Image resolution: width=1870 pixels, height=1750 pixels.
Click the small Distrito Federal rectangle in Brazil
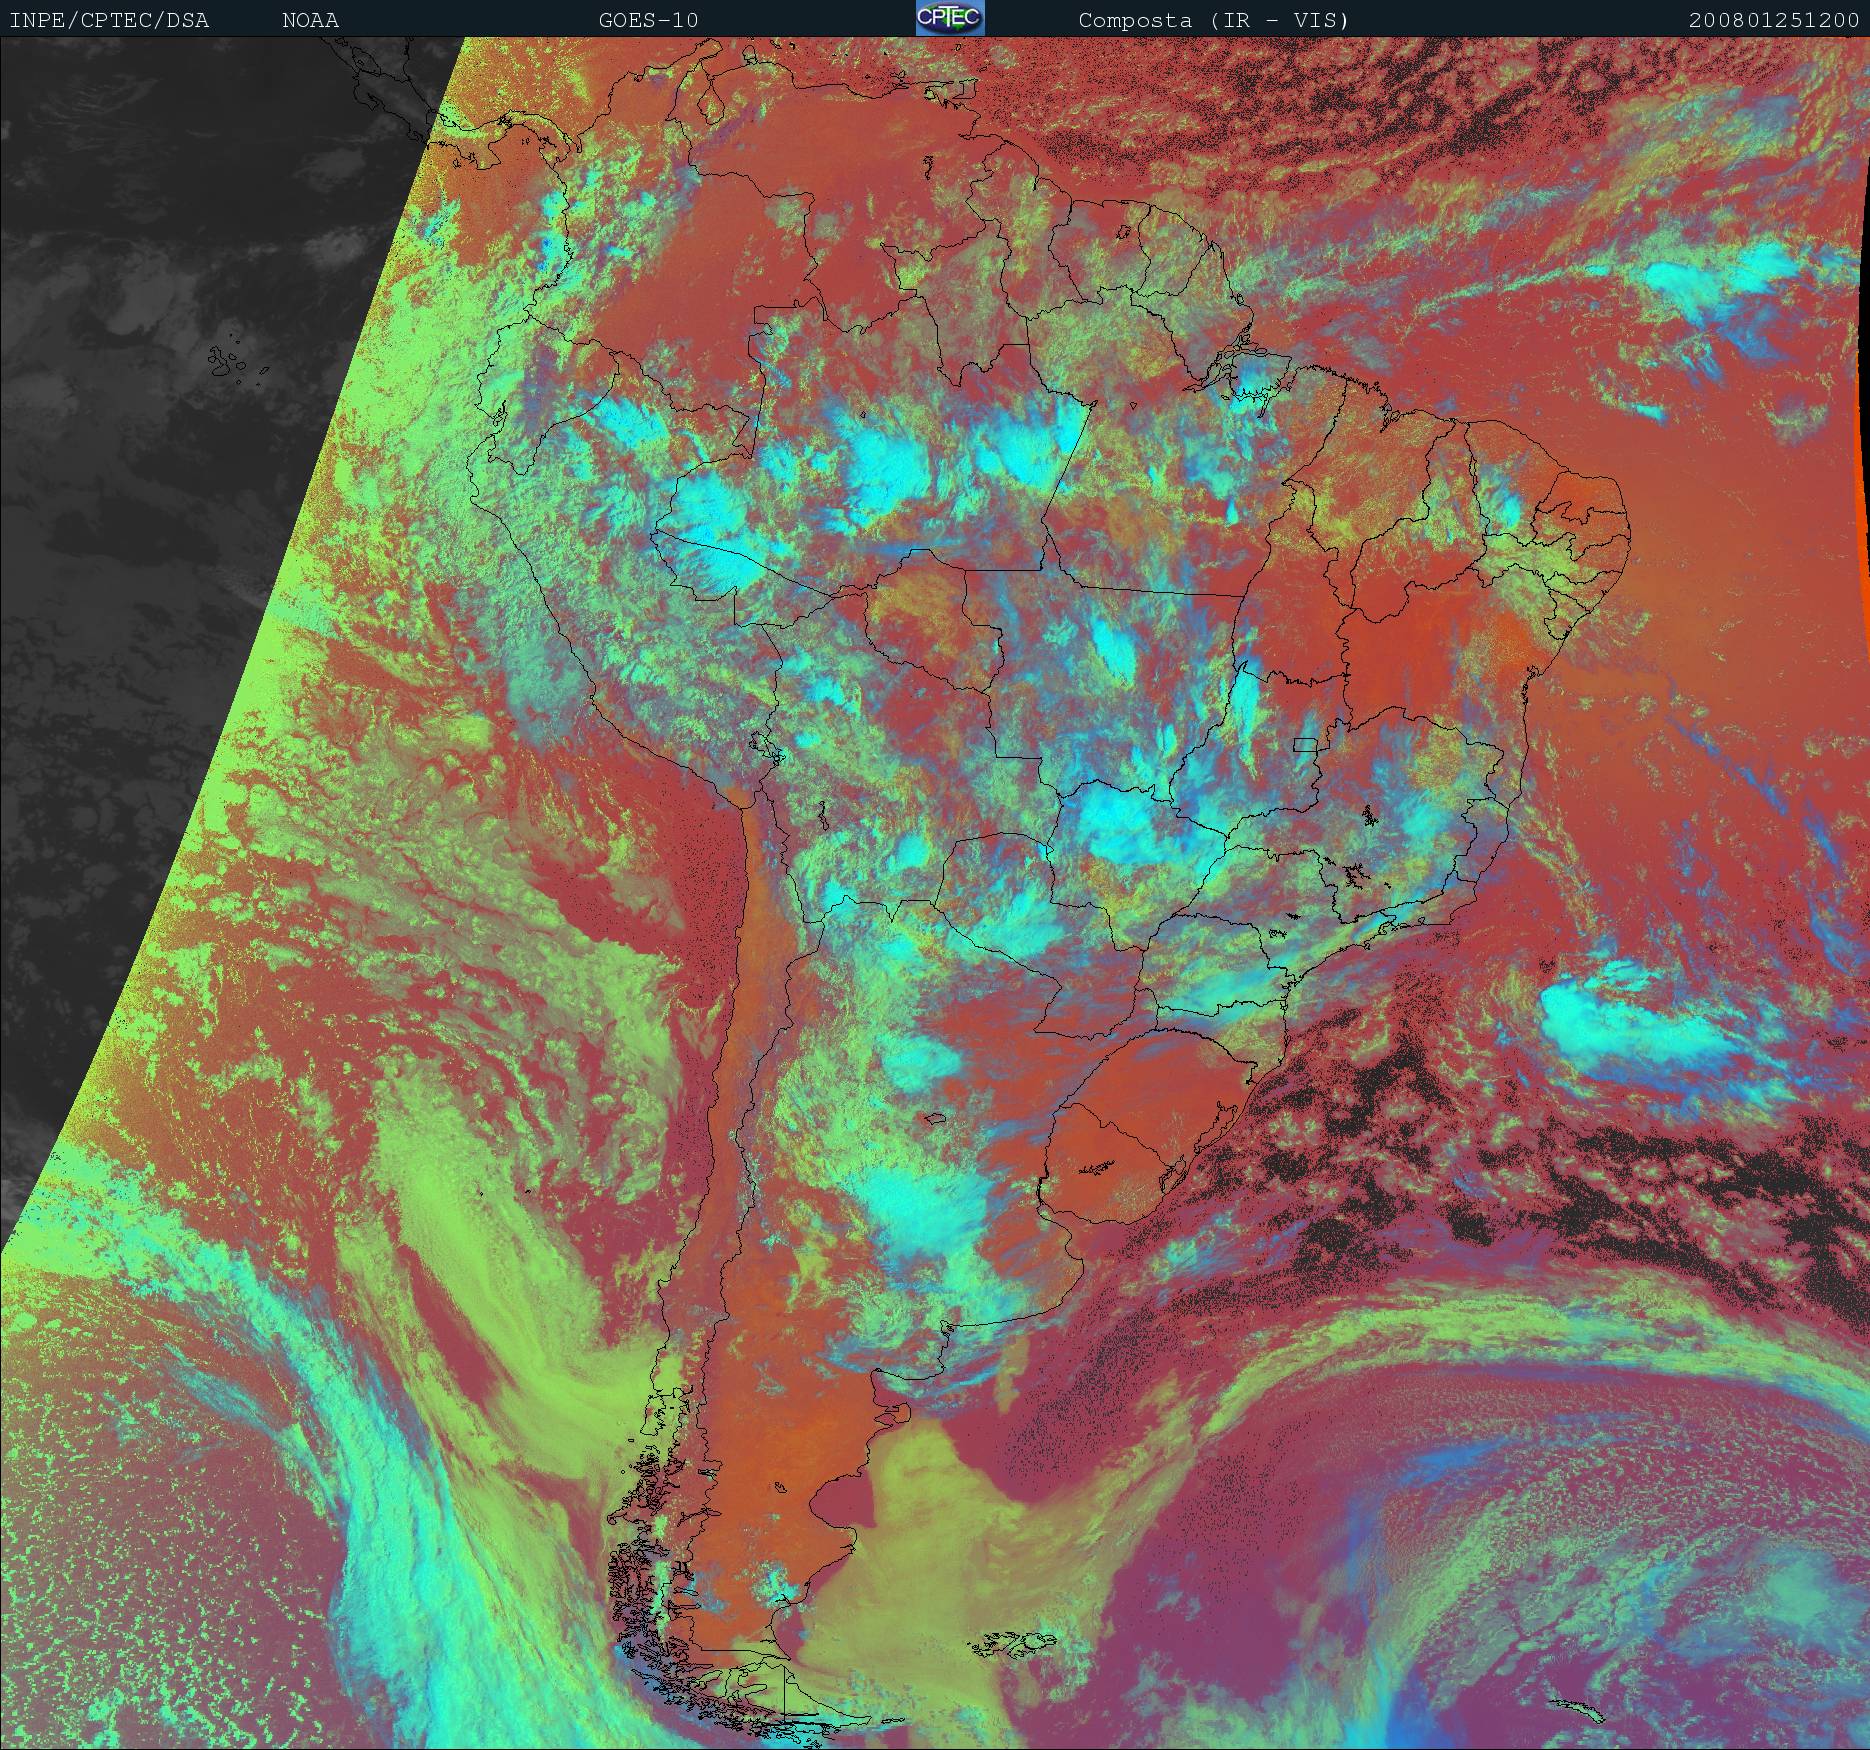click(1305, 744)
